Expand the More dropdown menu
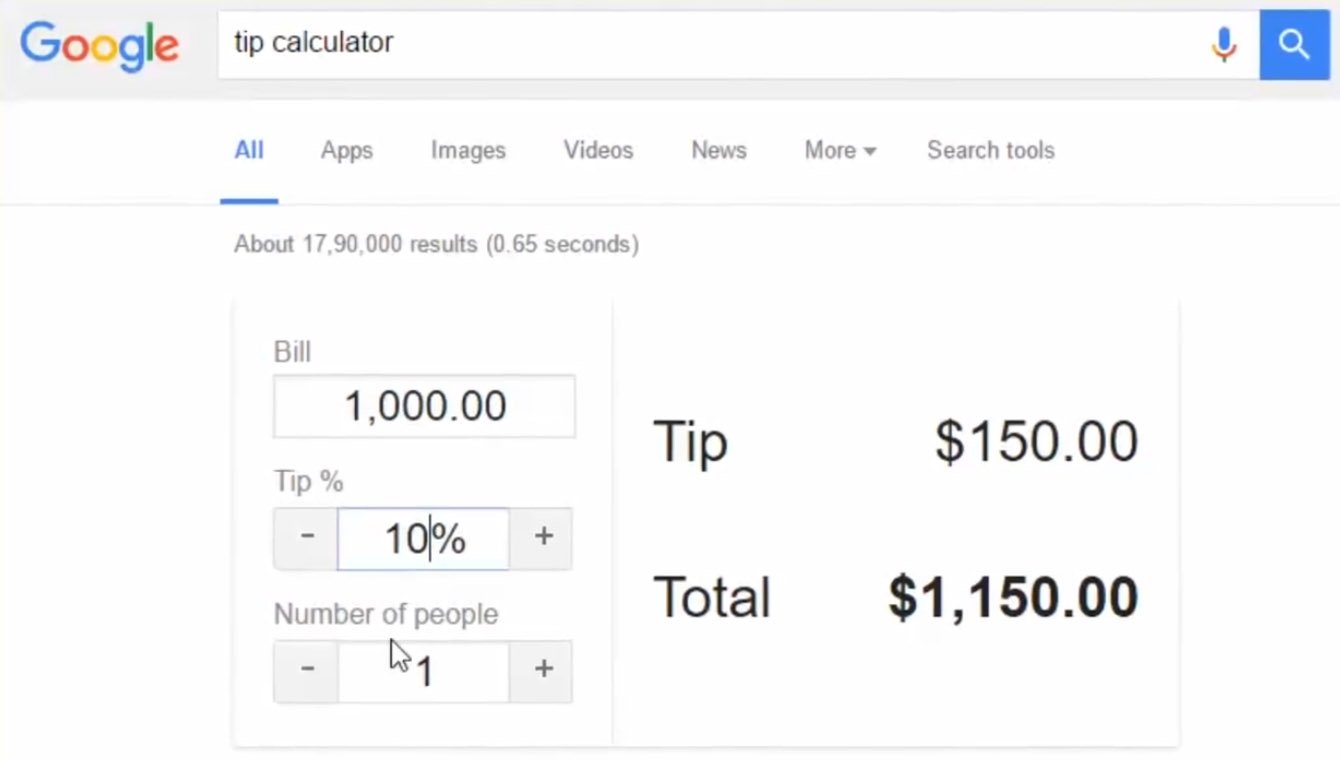 [x=840, y=151]
